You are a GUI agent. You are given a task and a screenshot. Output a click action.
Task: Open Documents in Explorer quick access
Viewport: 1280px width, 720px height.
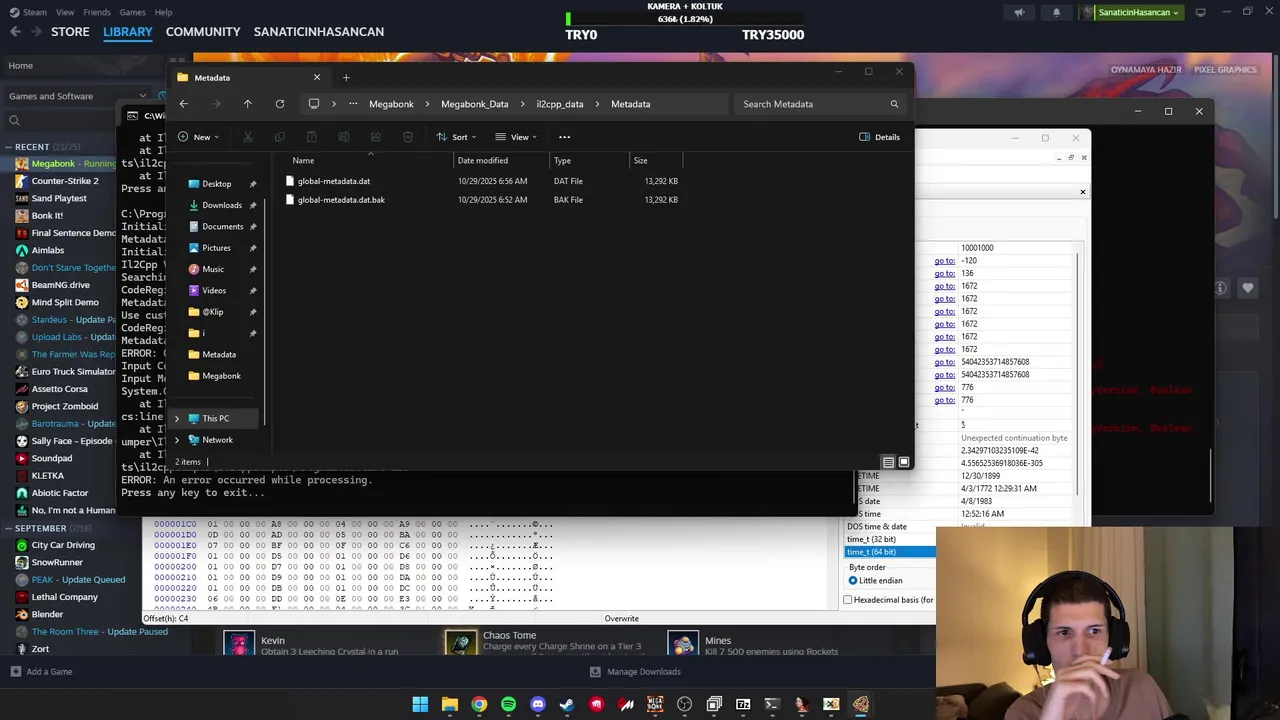pyautogui.click(x=222, y=226)
